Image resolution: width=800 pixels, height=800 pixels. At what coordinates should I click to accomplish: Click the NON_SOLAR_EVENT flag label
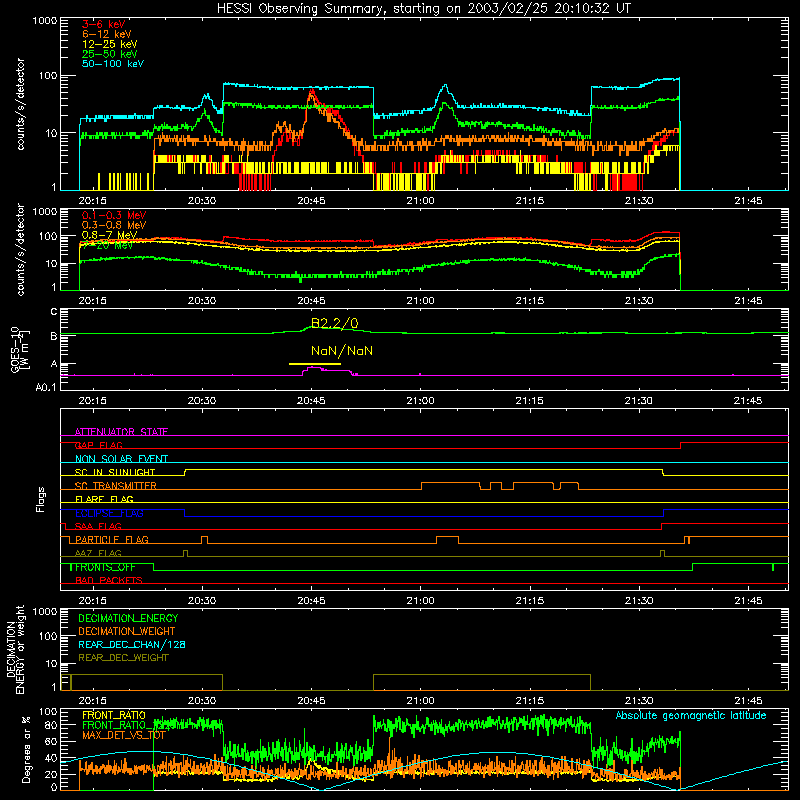point(121,459)
